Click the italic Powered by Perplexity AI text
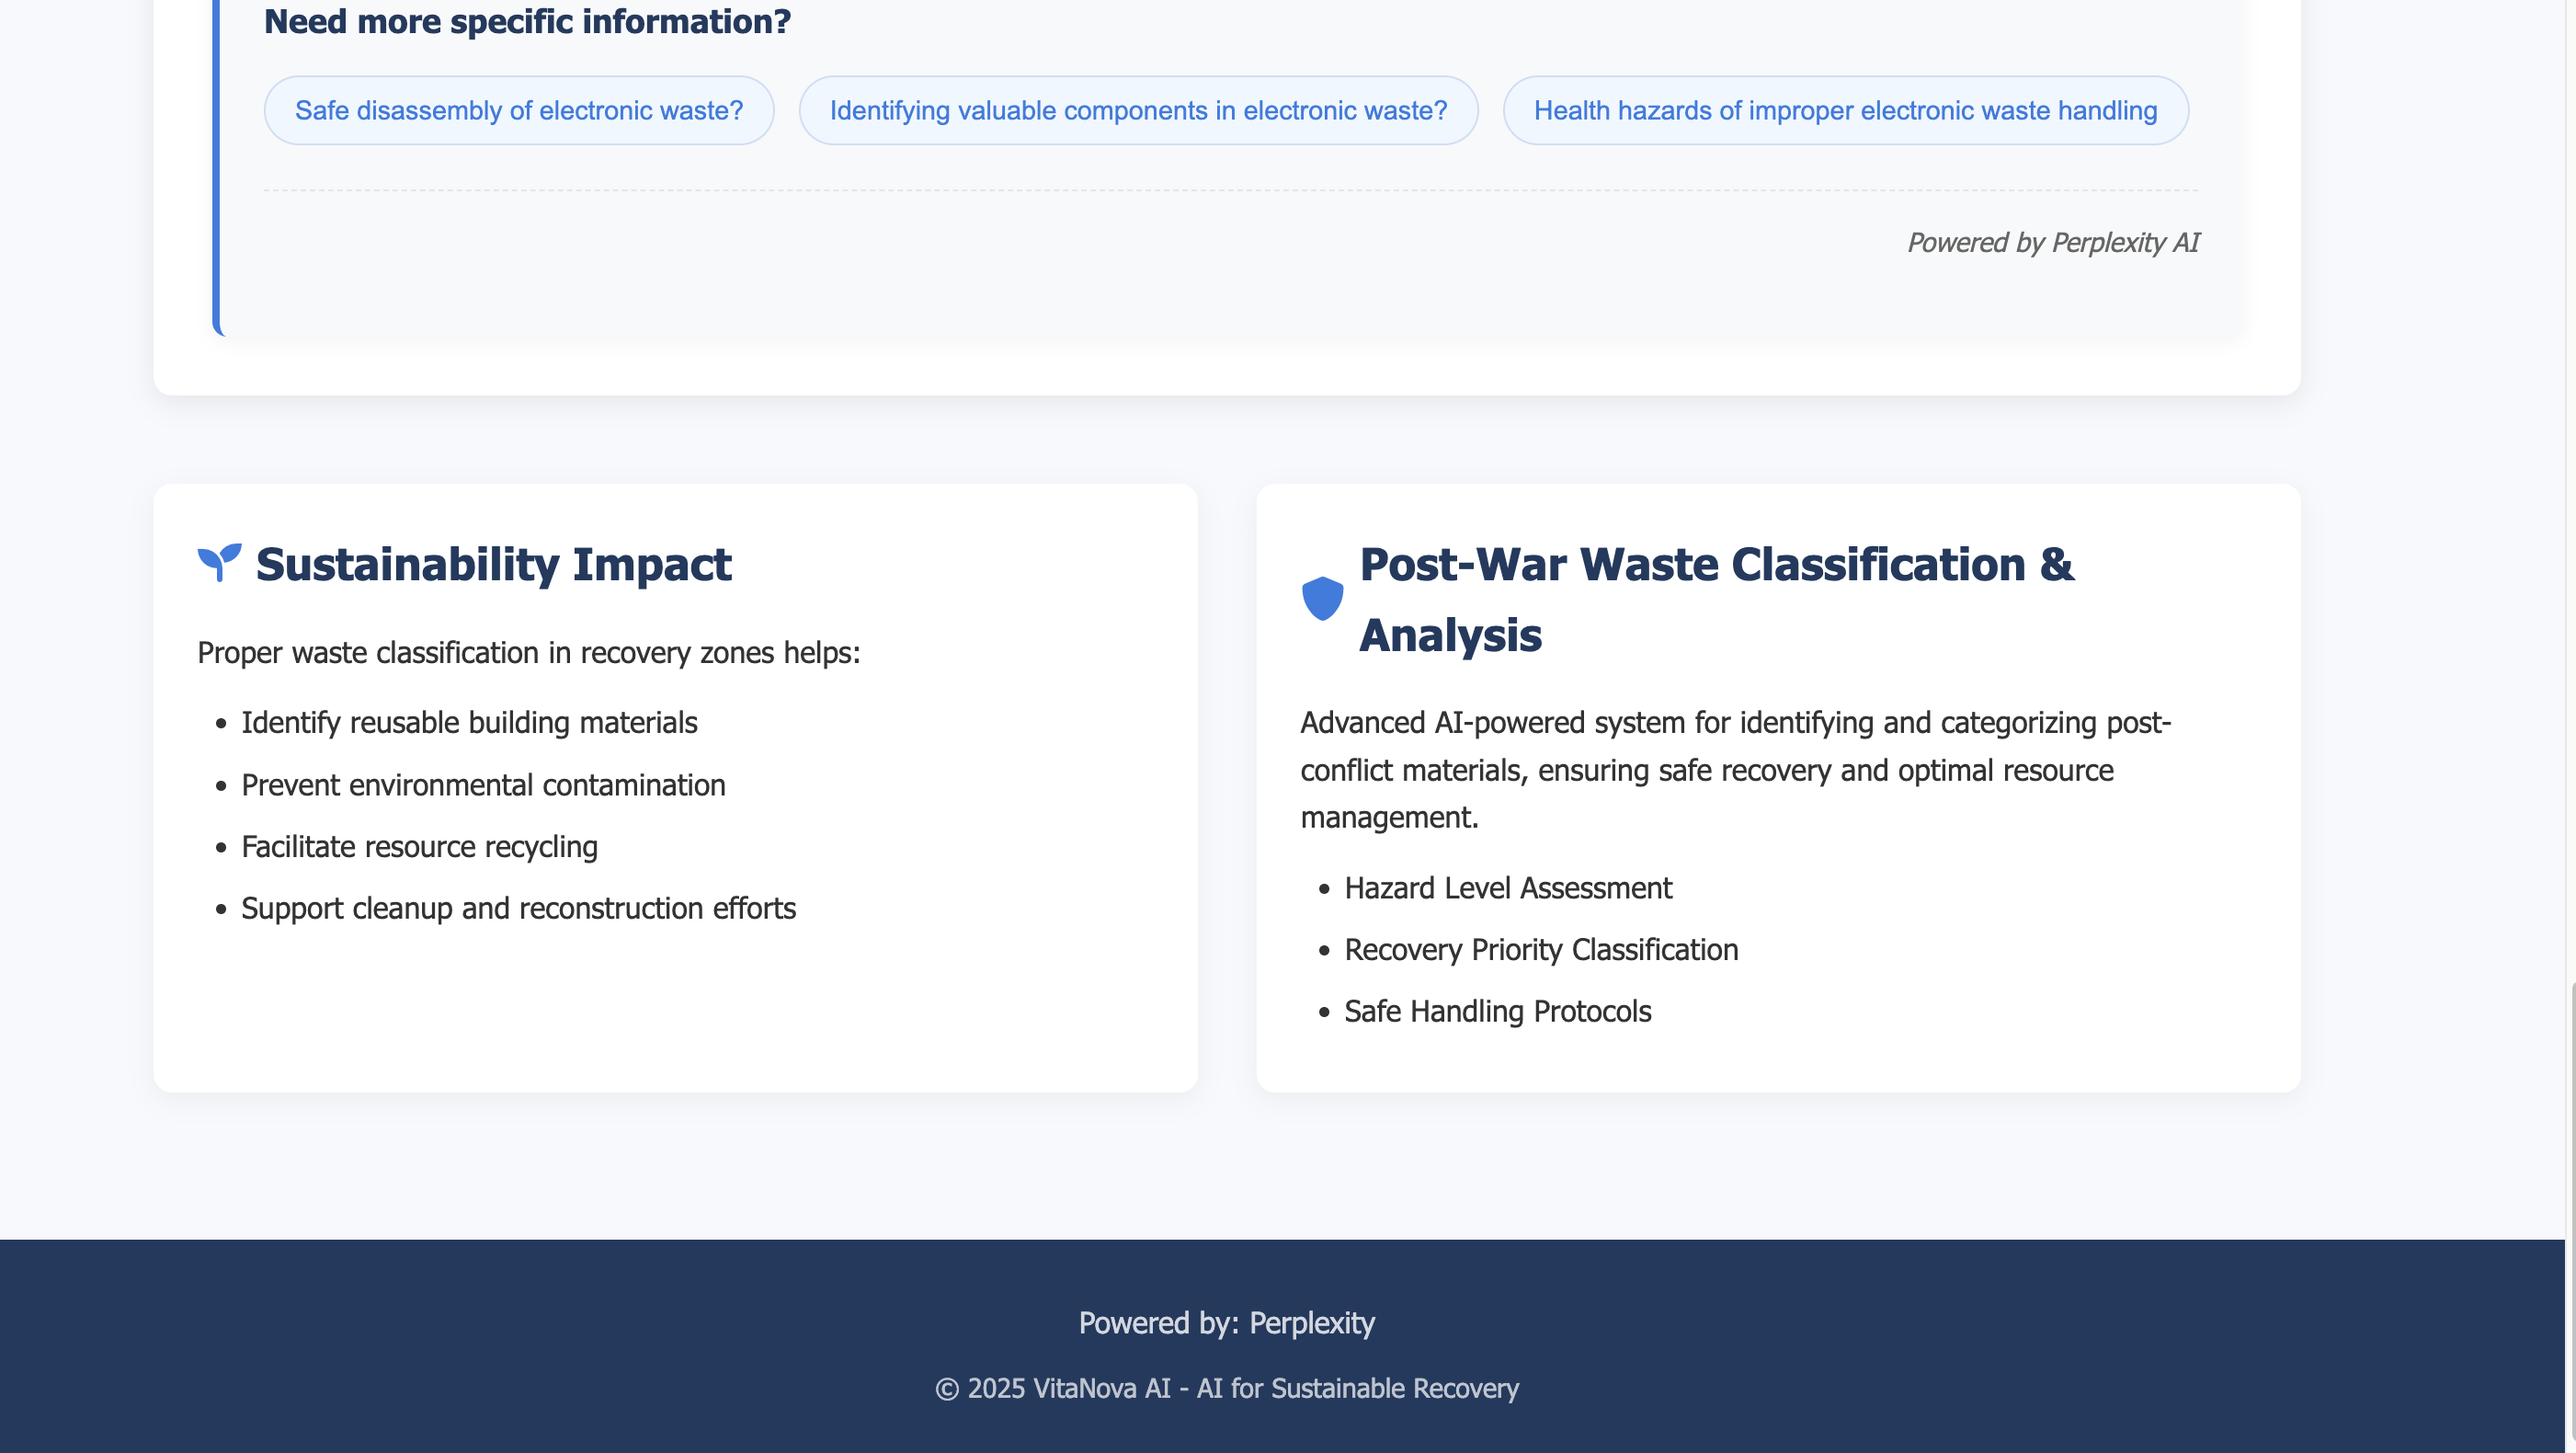The width and height of the screenshot is (2576, 1453). 2052,243
